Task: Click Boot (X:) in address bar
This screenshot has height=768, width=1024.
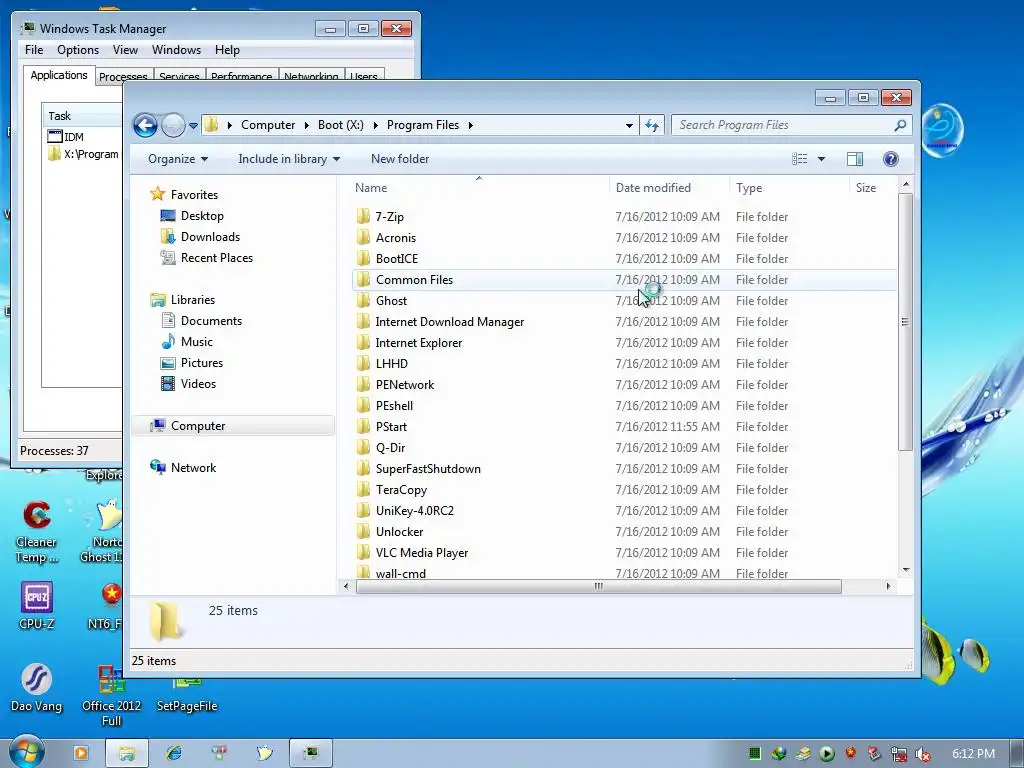Action: (340, 125)
